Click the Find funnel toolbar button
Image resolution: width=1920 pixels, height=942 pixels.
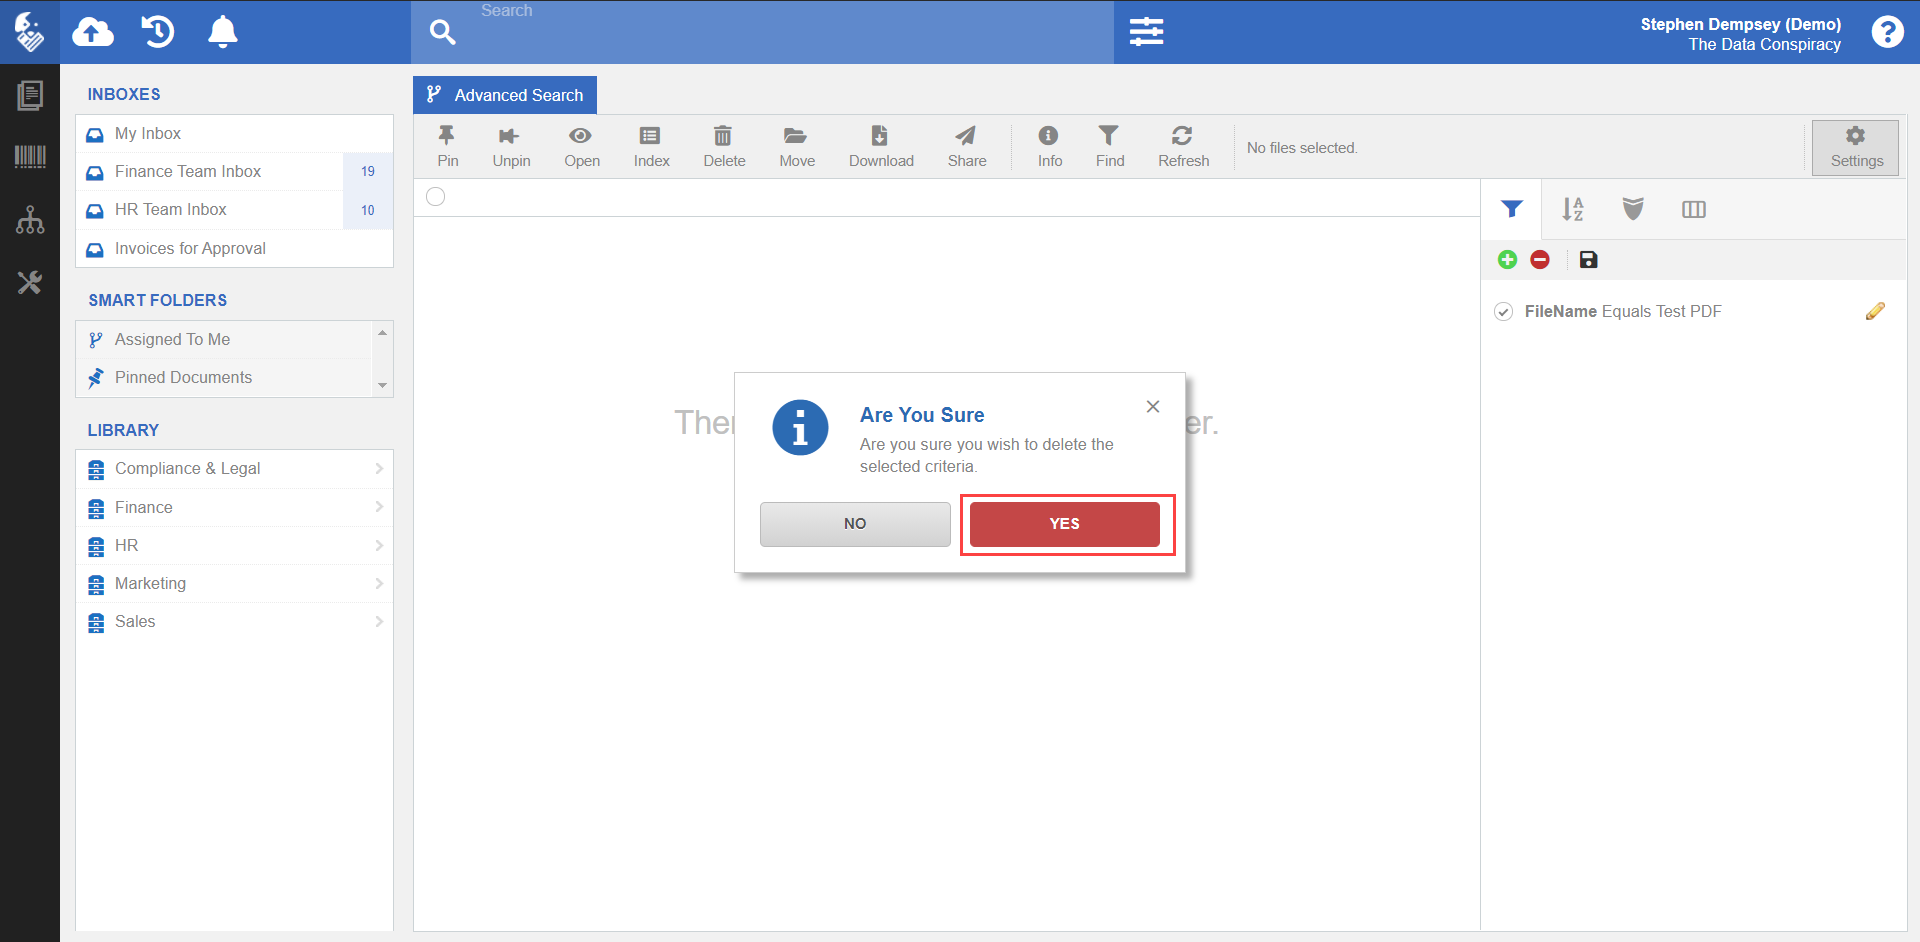(x=1109, y=146)
